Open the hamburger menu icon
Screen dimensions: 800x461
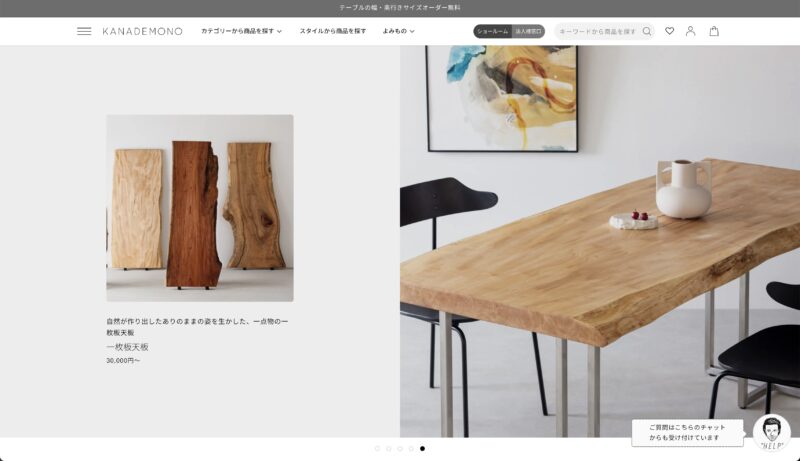click(x=84, y=31)
